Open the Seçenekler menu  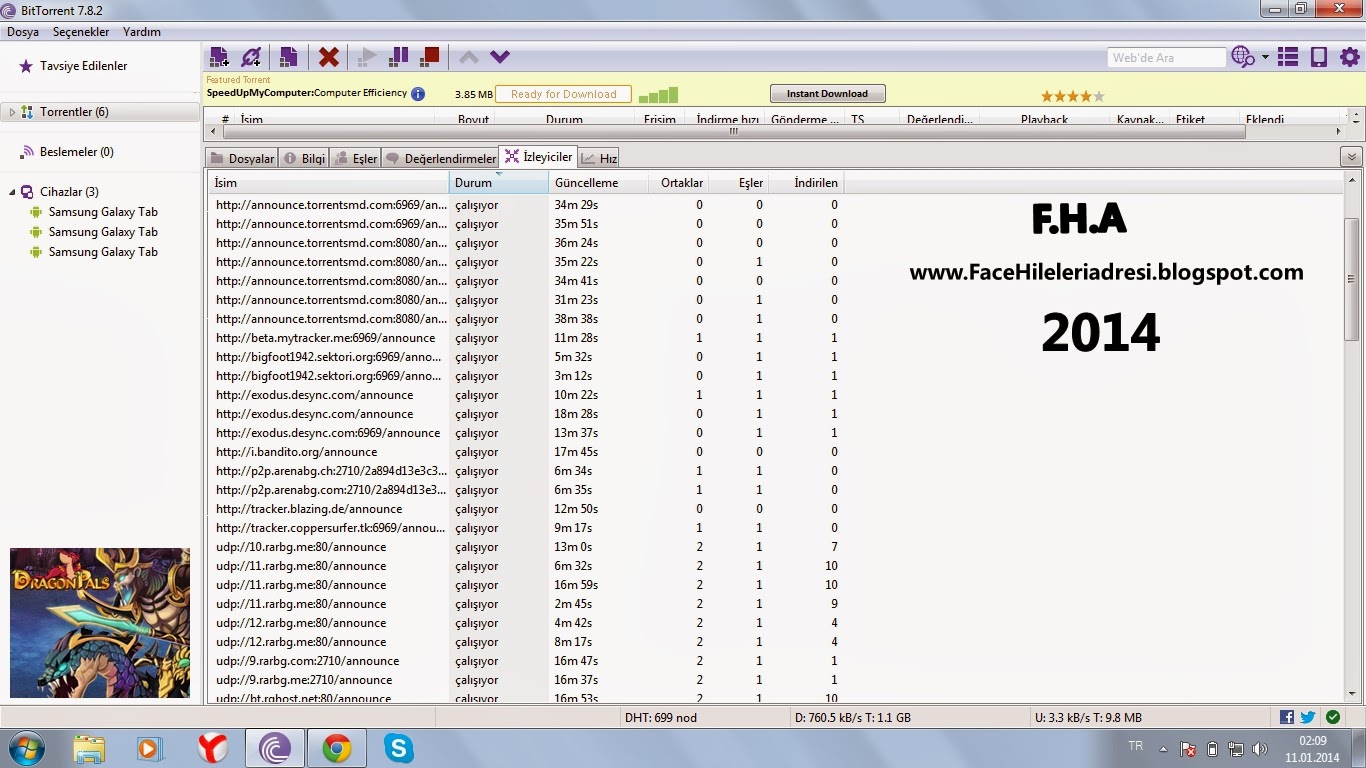(79, 31)
